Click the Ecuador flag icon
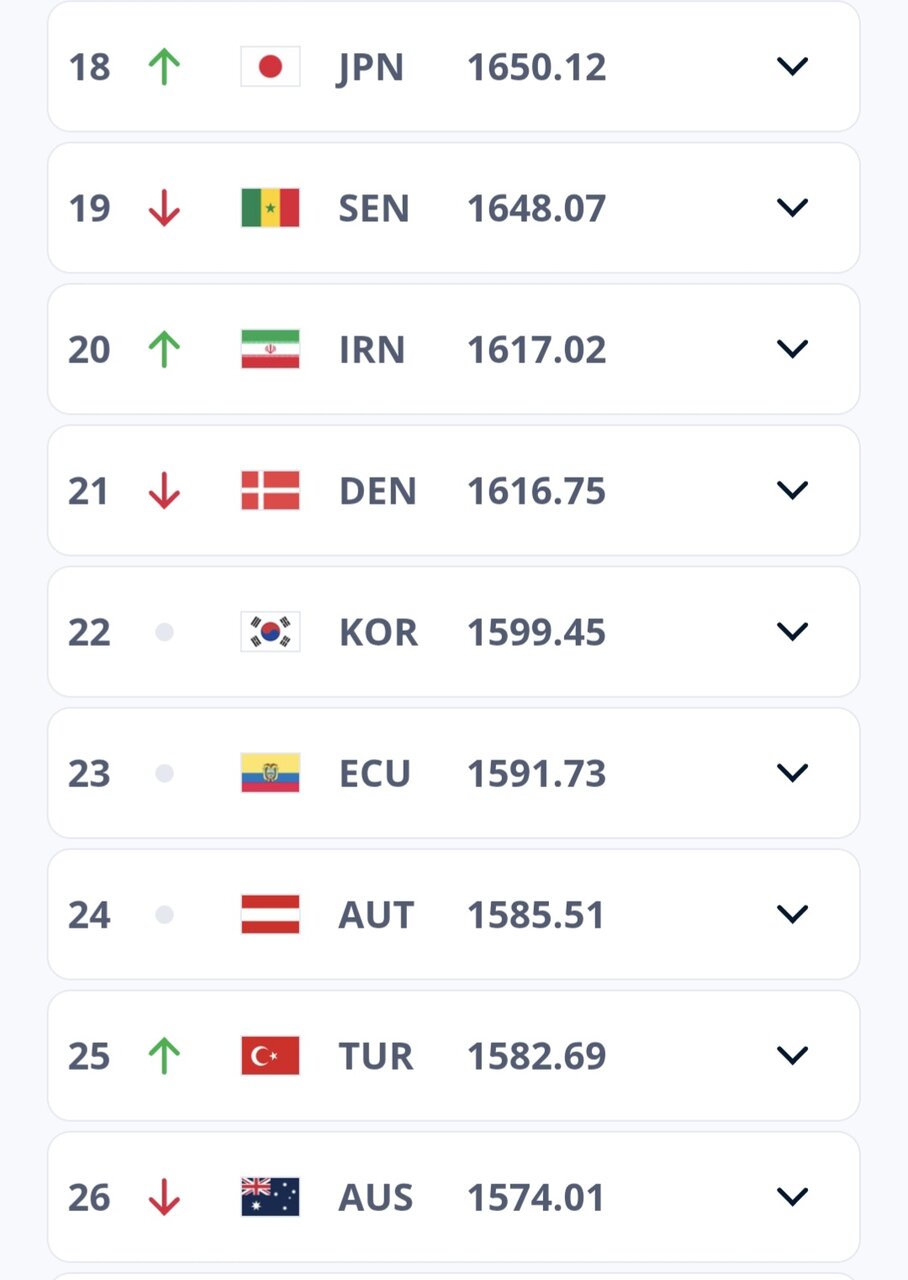This screenshot has height=1280, width=908. pyautogui.click(x=268, y=772)
